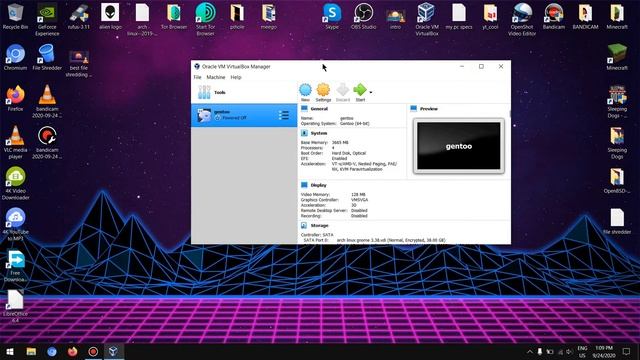
Task: Open File Explorer from the taskbar
Action: (x=31, y=351)
